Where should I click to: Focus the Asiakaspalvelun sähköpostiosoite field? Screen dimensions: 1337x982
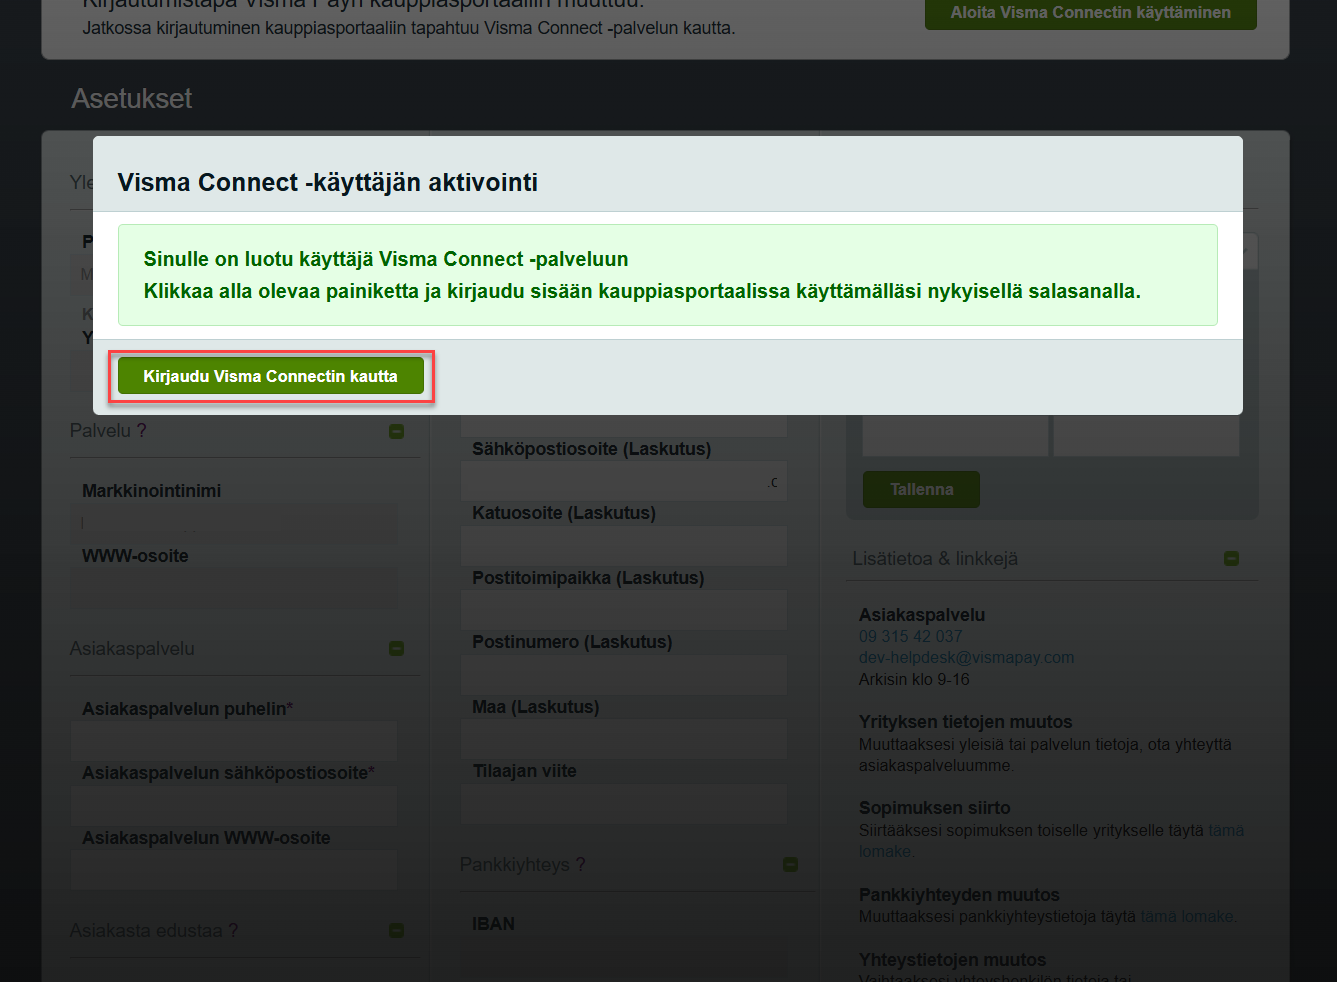point(234,806)
